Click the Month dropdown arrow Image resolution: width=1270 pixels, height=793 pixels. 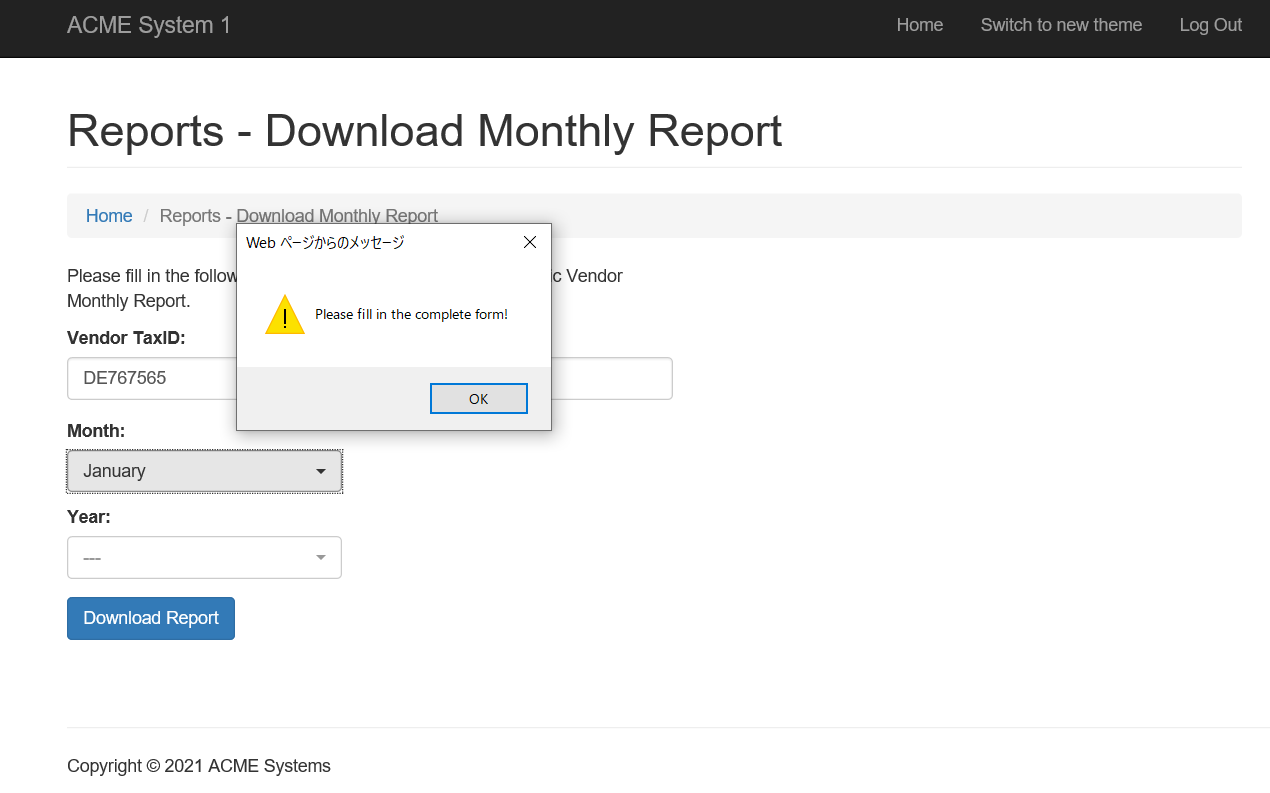(321, 471)
